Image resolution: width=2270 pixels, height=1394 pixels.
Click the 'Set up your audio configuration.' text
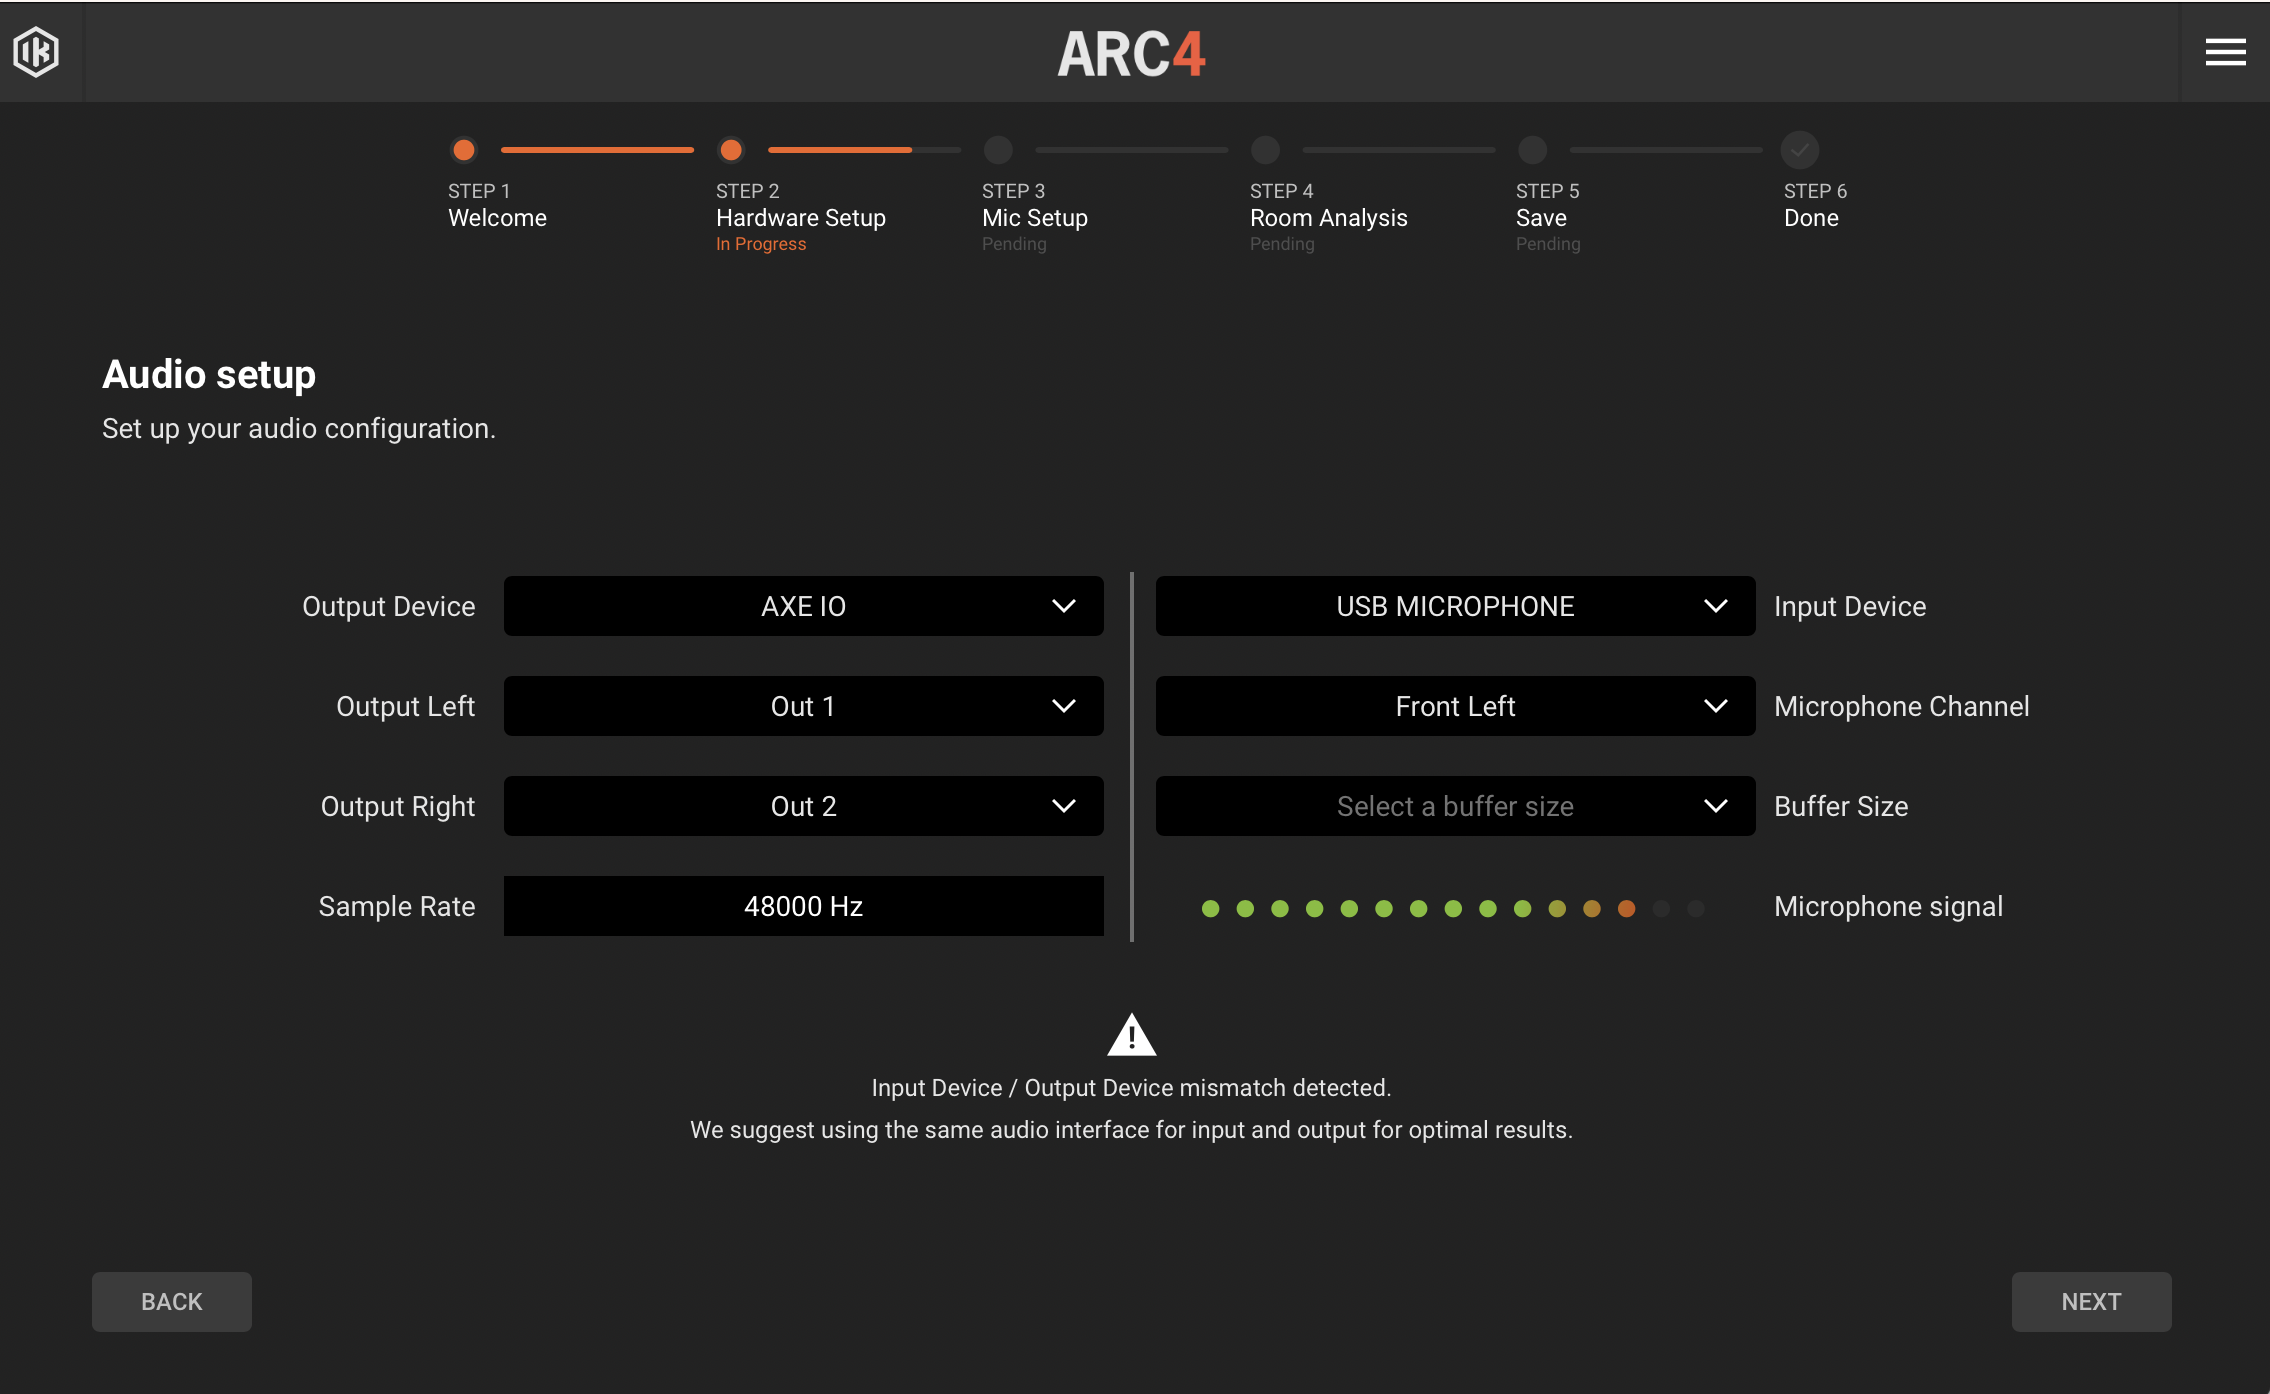point(299,428)
